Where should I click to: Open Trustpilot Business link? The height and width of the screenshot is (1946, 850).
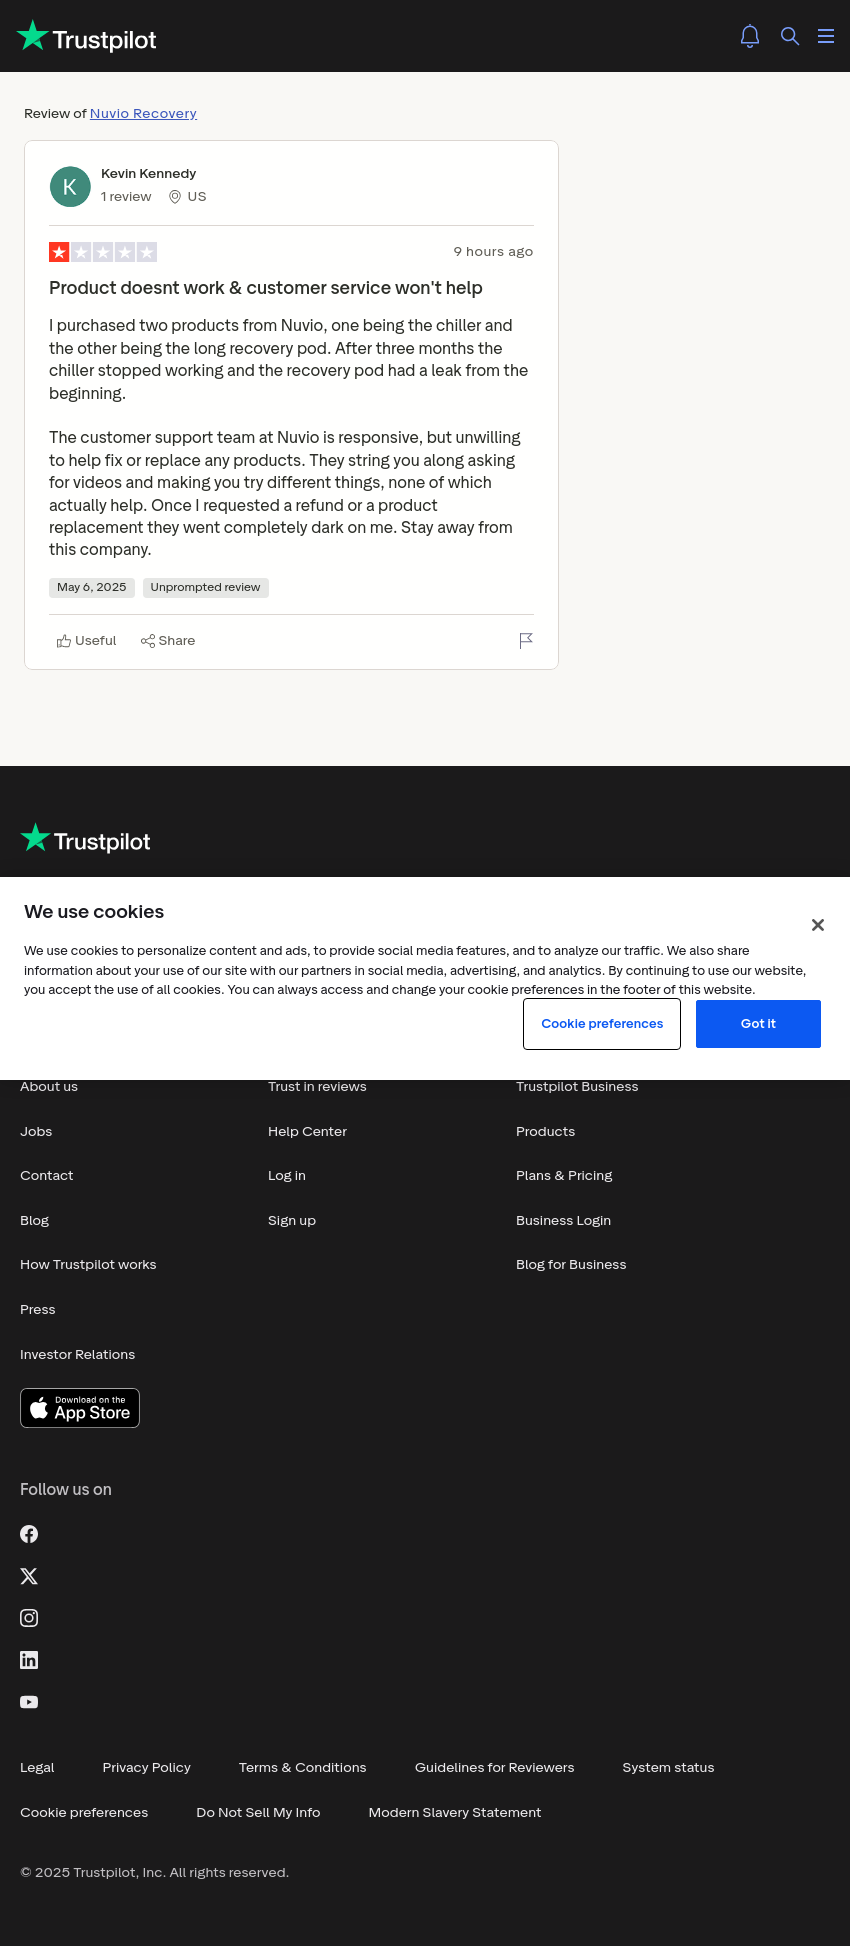(577, 1087)
